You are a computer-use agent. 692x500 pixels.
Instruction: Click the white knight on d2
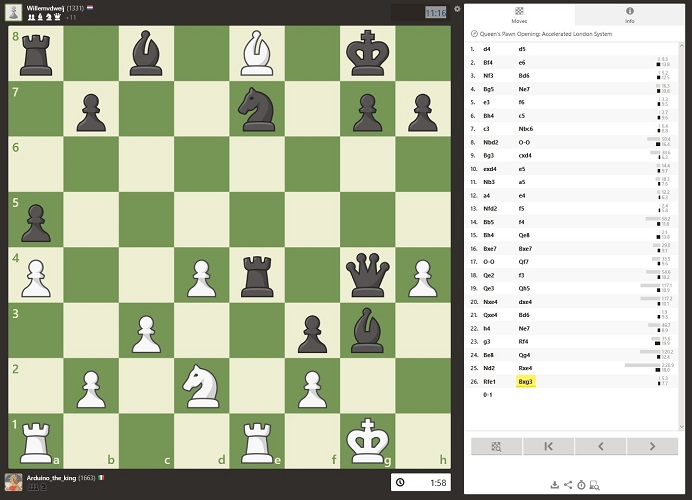click(x=202, y=381)
